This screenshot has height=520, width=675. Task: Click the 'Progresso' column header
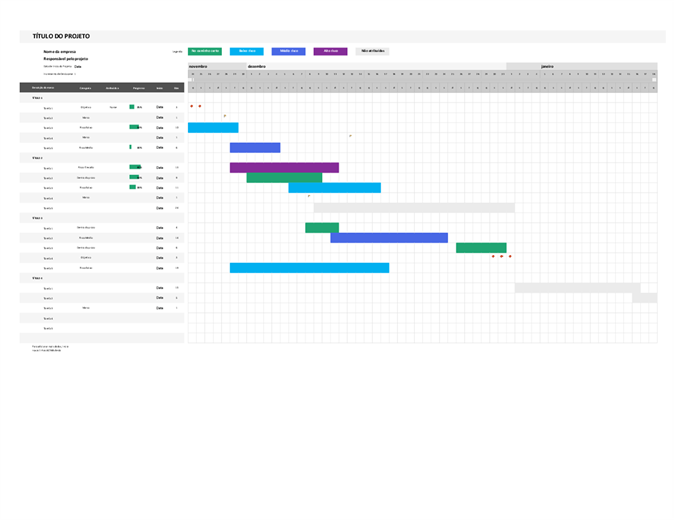click(x=139, y=88)
